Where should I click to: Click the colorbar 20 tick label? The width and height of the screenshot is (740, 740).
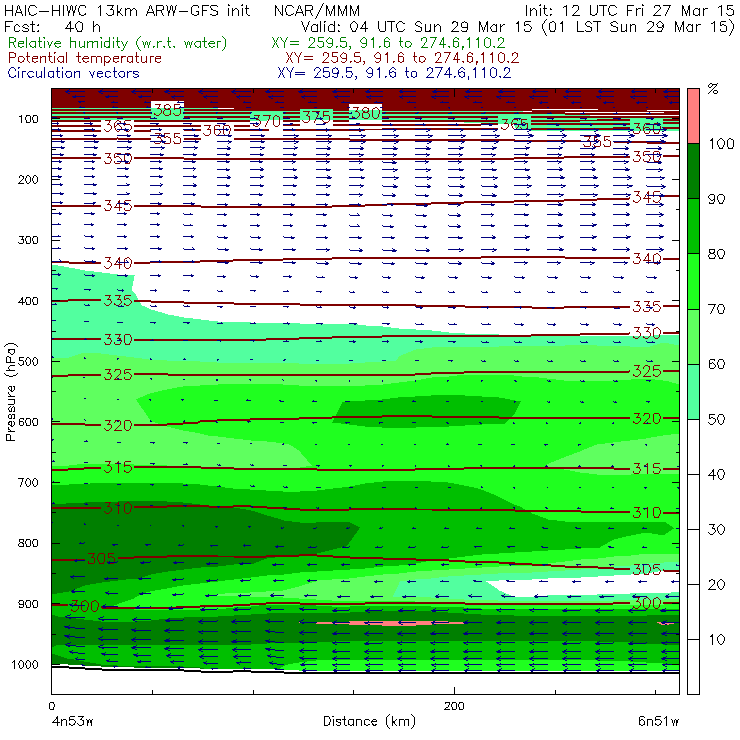(x=716, y=585)
